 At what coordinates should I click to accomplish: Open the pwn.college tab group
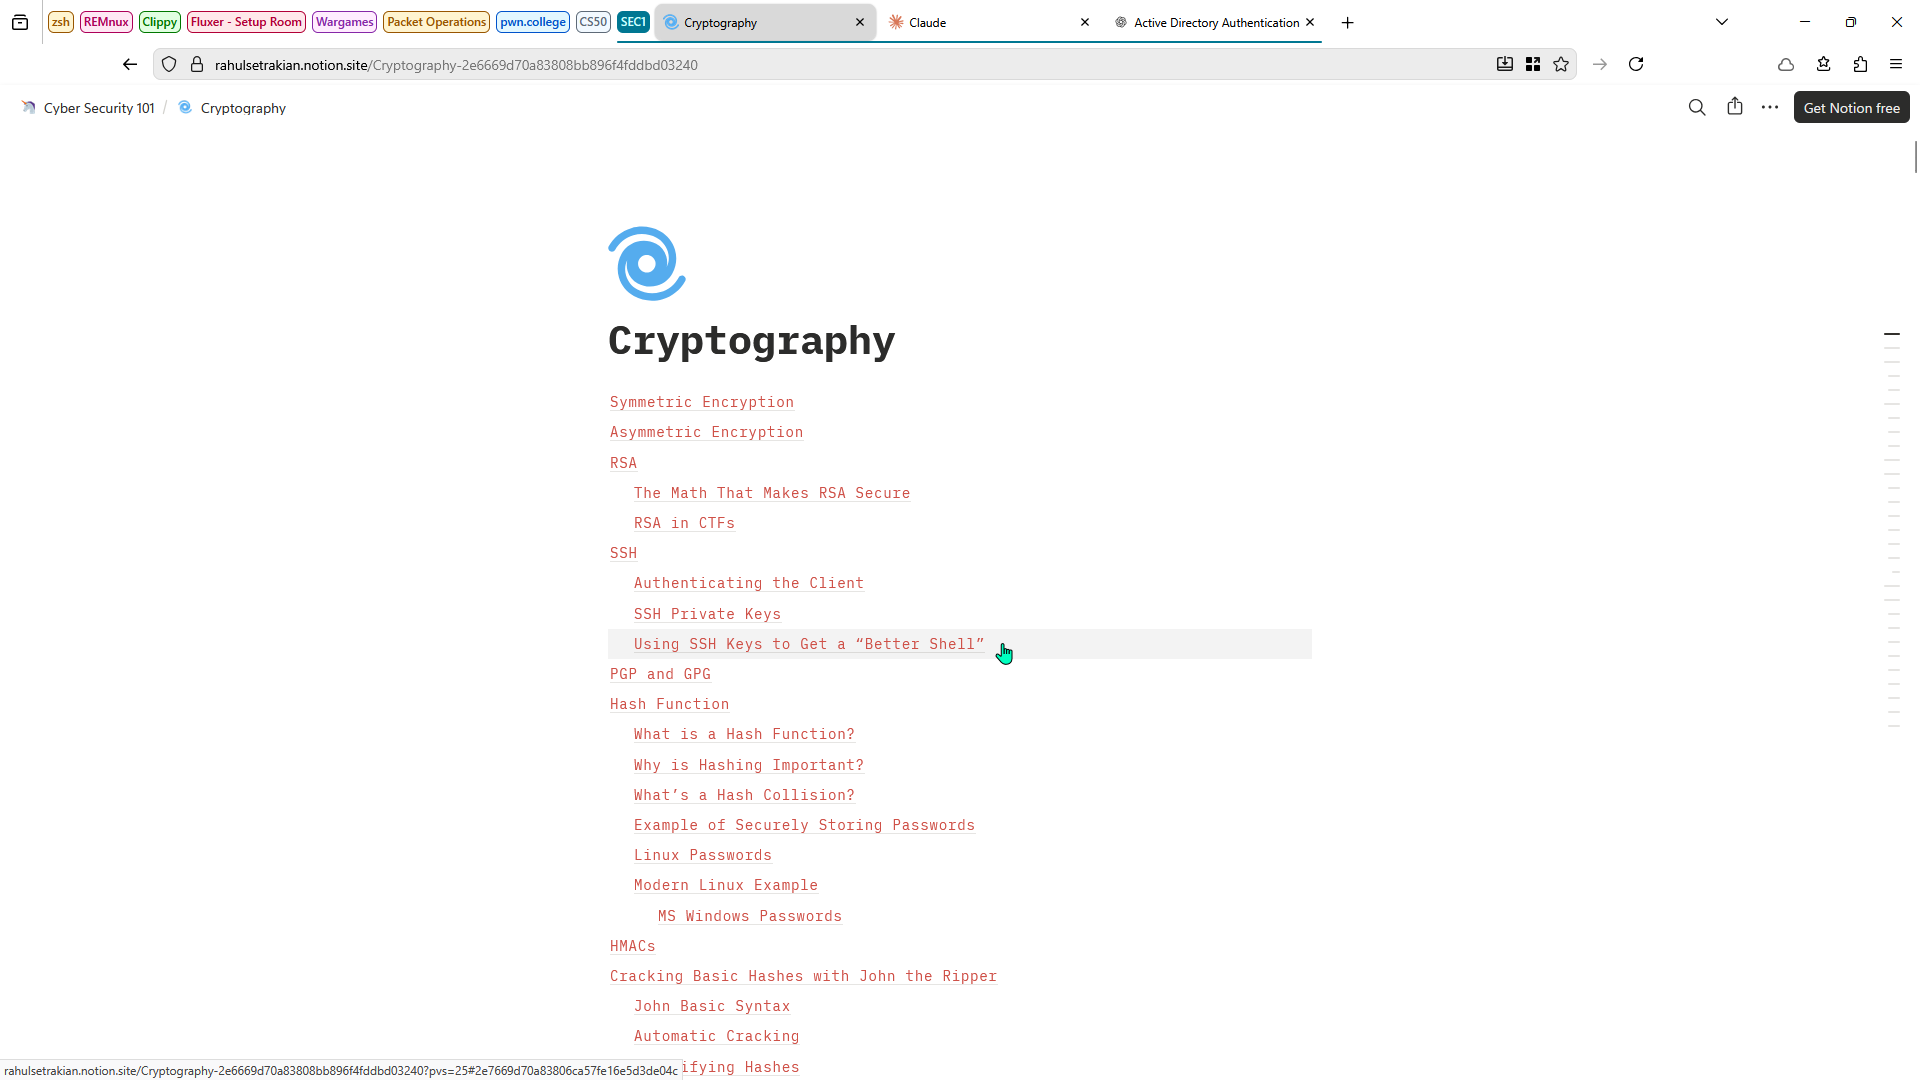point(532,22)
